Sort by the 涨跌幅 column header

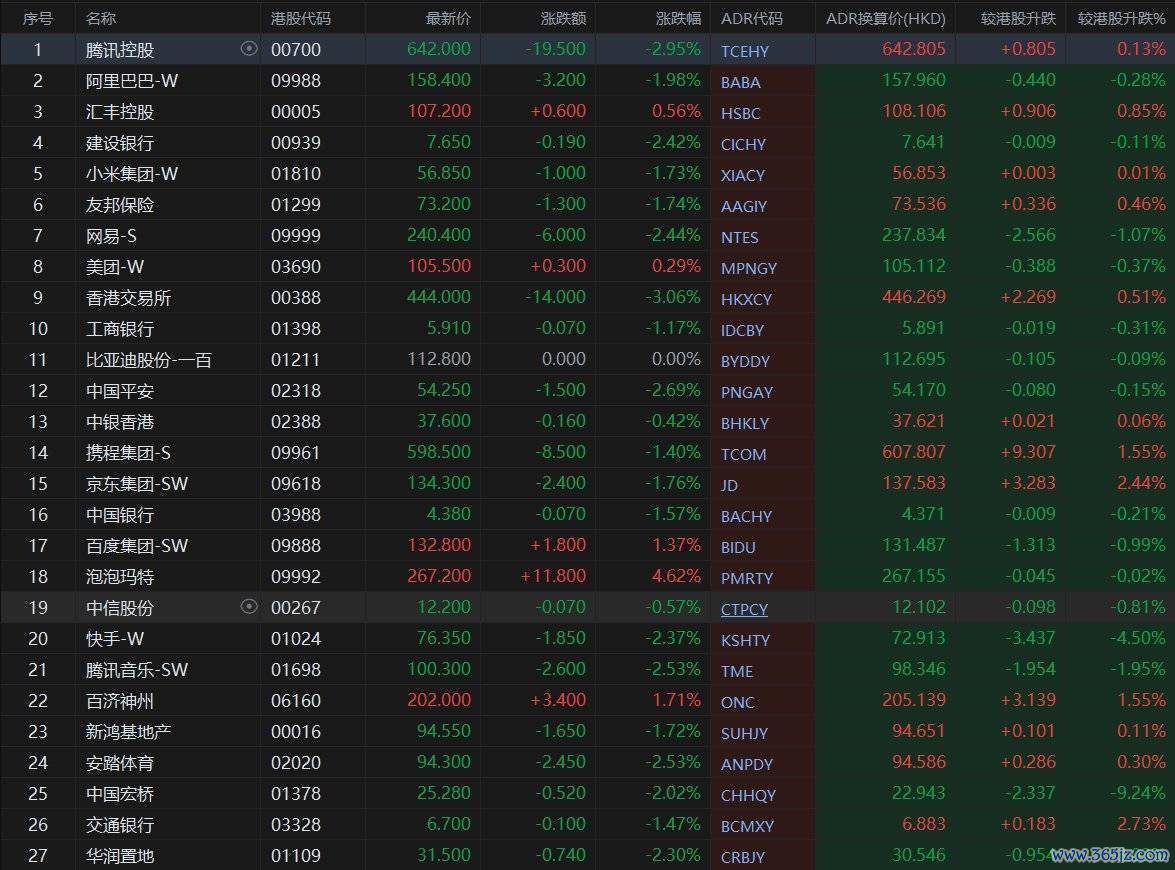[x=678, y=18]
